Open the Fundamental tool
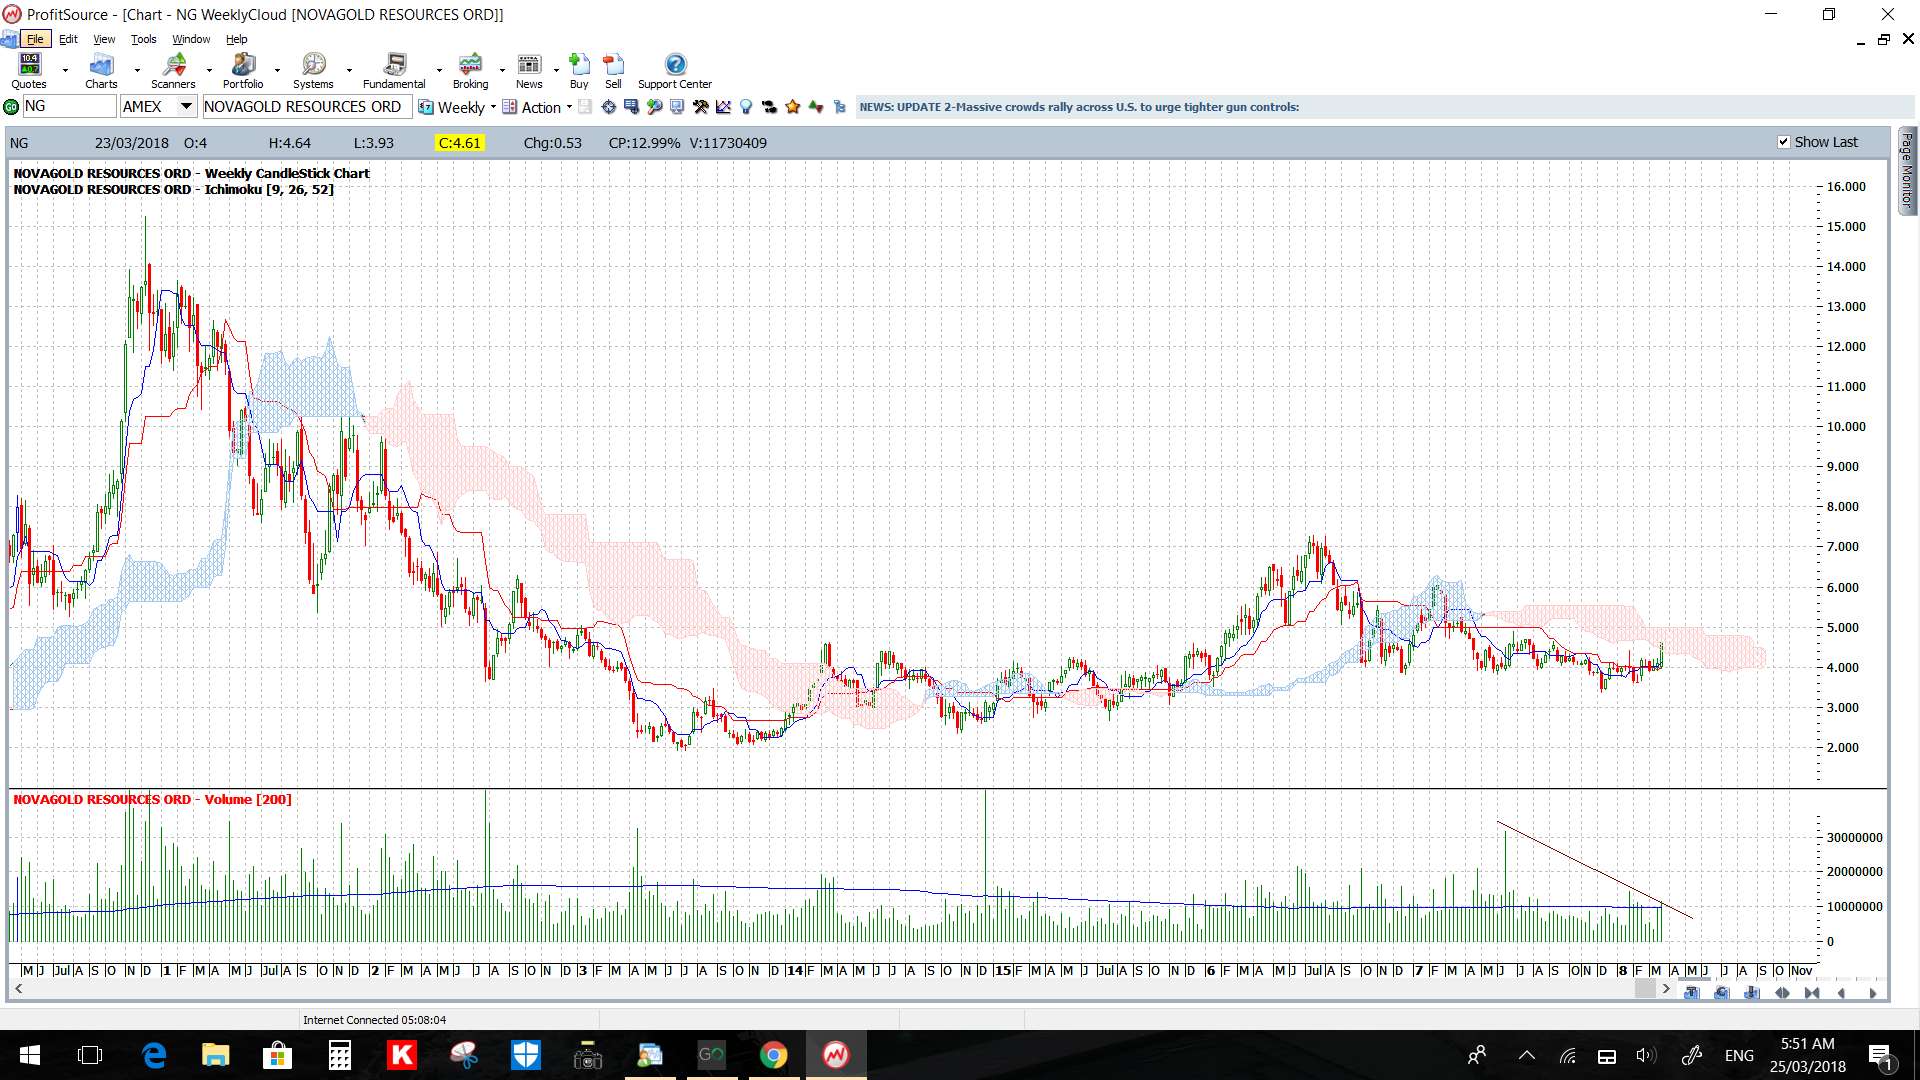 pyautogui.click(x=394, y=72)
